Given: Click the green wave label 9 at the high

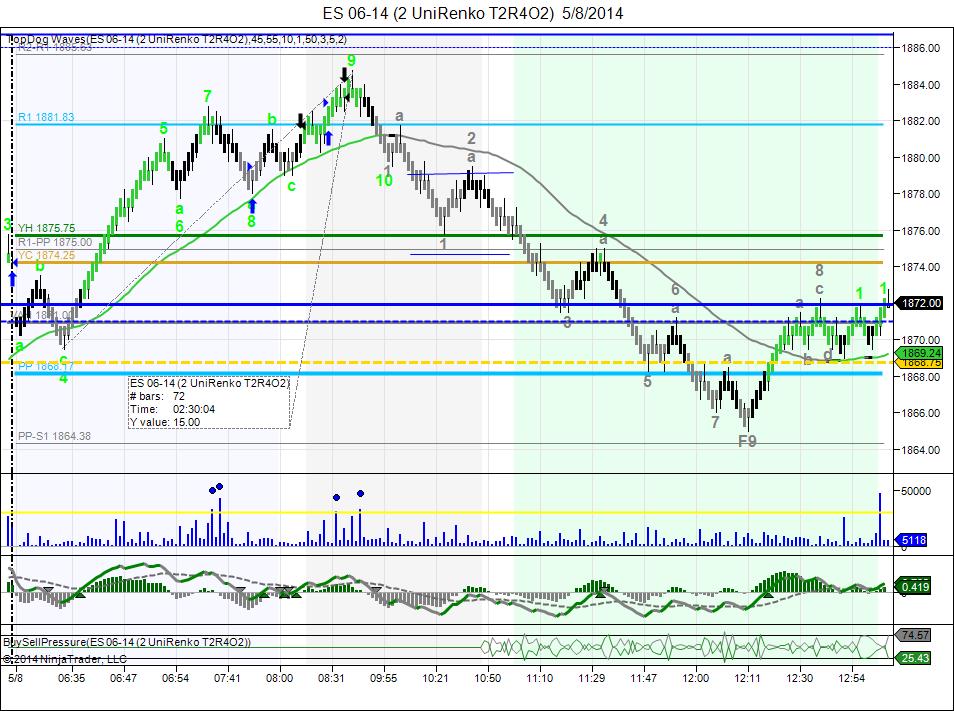Looking at the screenshot, I should [352, 60].
